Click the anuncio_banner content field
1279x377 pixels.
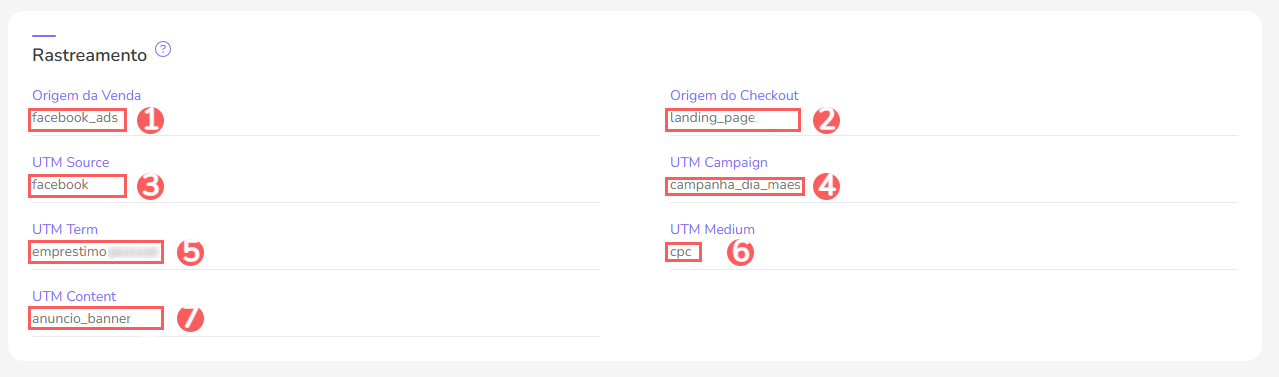click(96, 319)
